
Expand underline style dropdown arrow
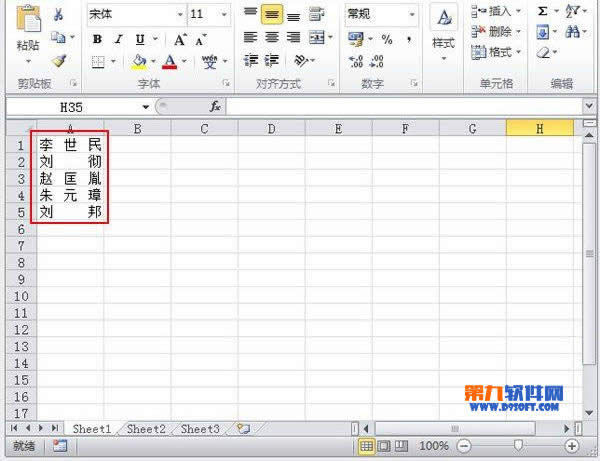[155, 39]
